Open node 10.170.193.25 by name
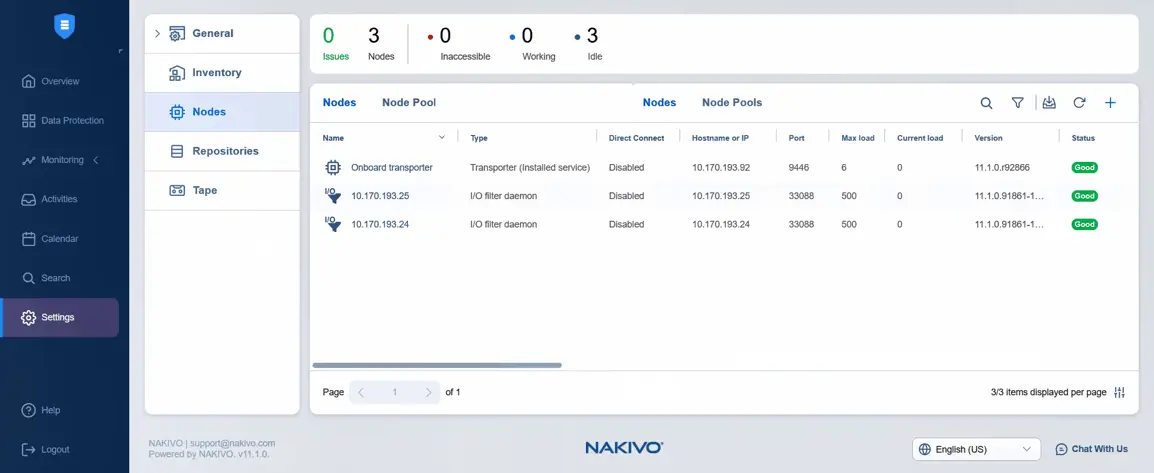Screen dimensions: 1154x473 point(380,196)
